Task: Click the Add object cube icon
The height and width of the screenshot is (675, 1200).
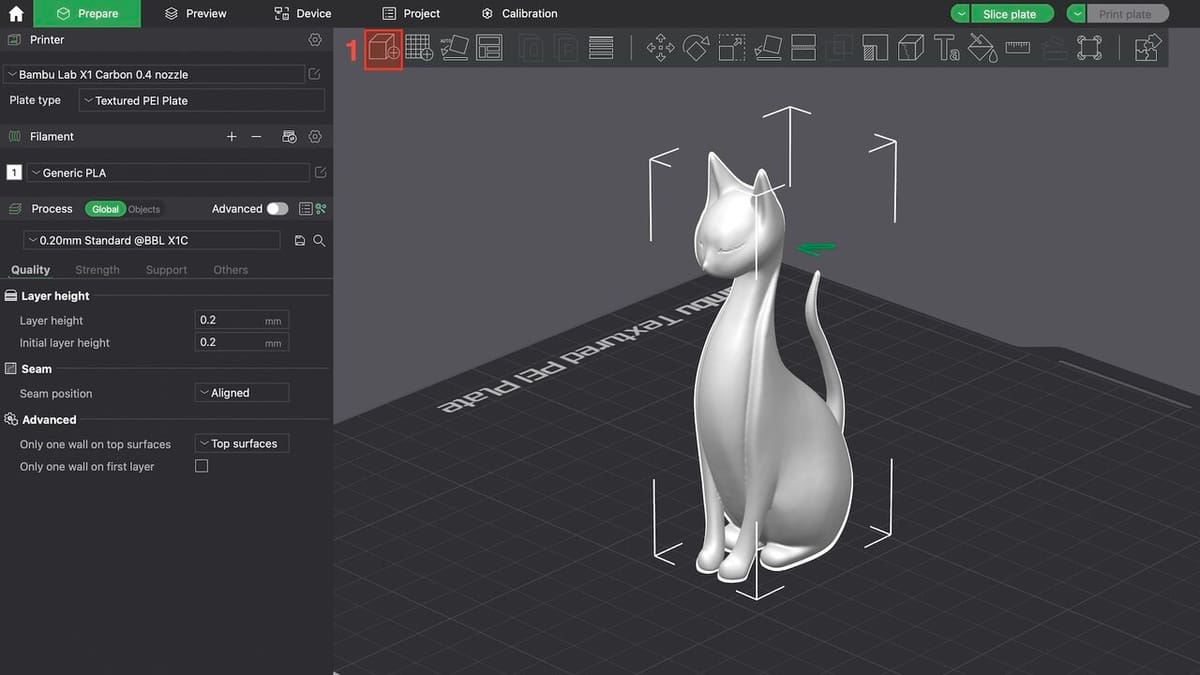Action: (x=383, y=49)
